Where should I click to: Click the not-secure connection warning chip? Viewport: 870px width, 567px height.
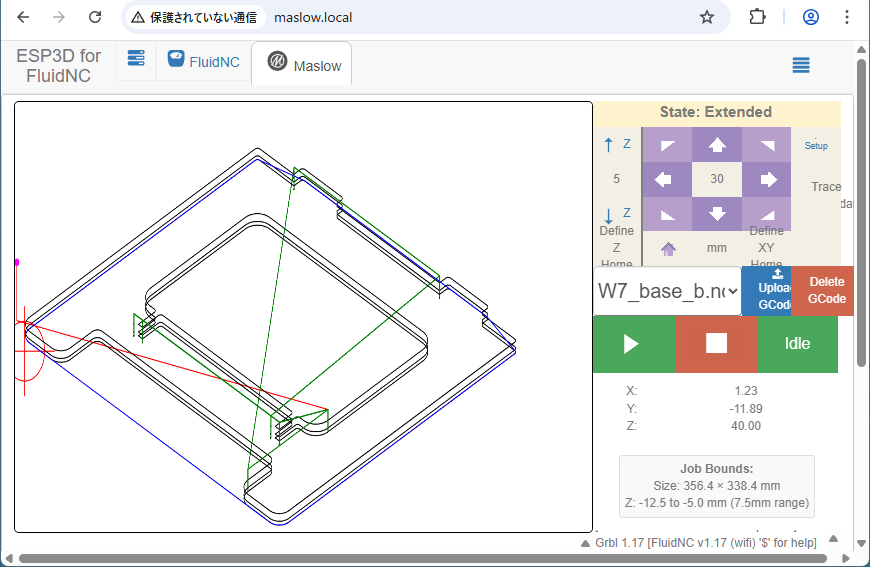[194, 17]
